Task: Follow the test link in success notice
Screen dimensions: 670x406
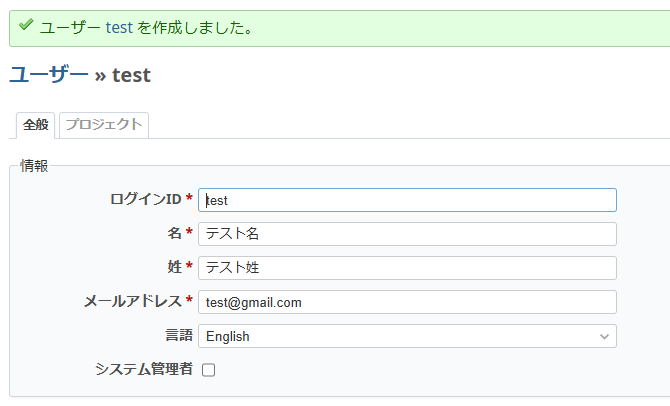Action: point(119,28)
